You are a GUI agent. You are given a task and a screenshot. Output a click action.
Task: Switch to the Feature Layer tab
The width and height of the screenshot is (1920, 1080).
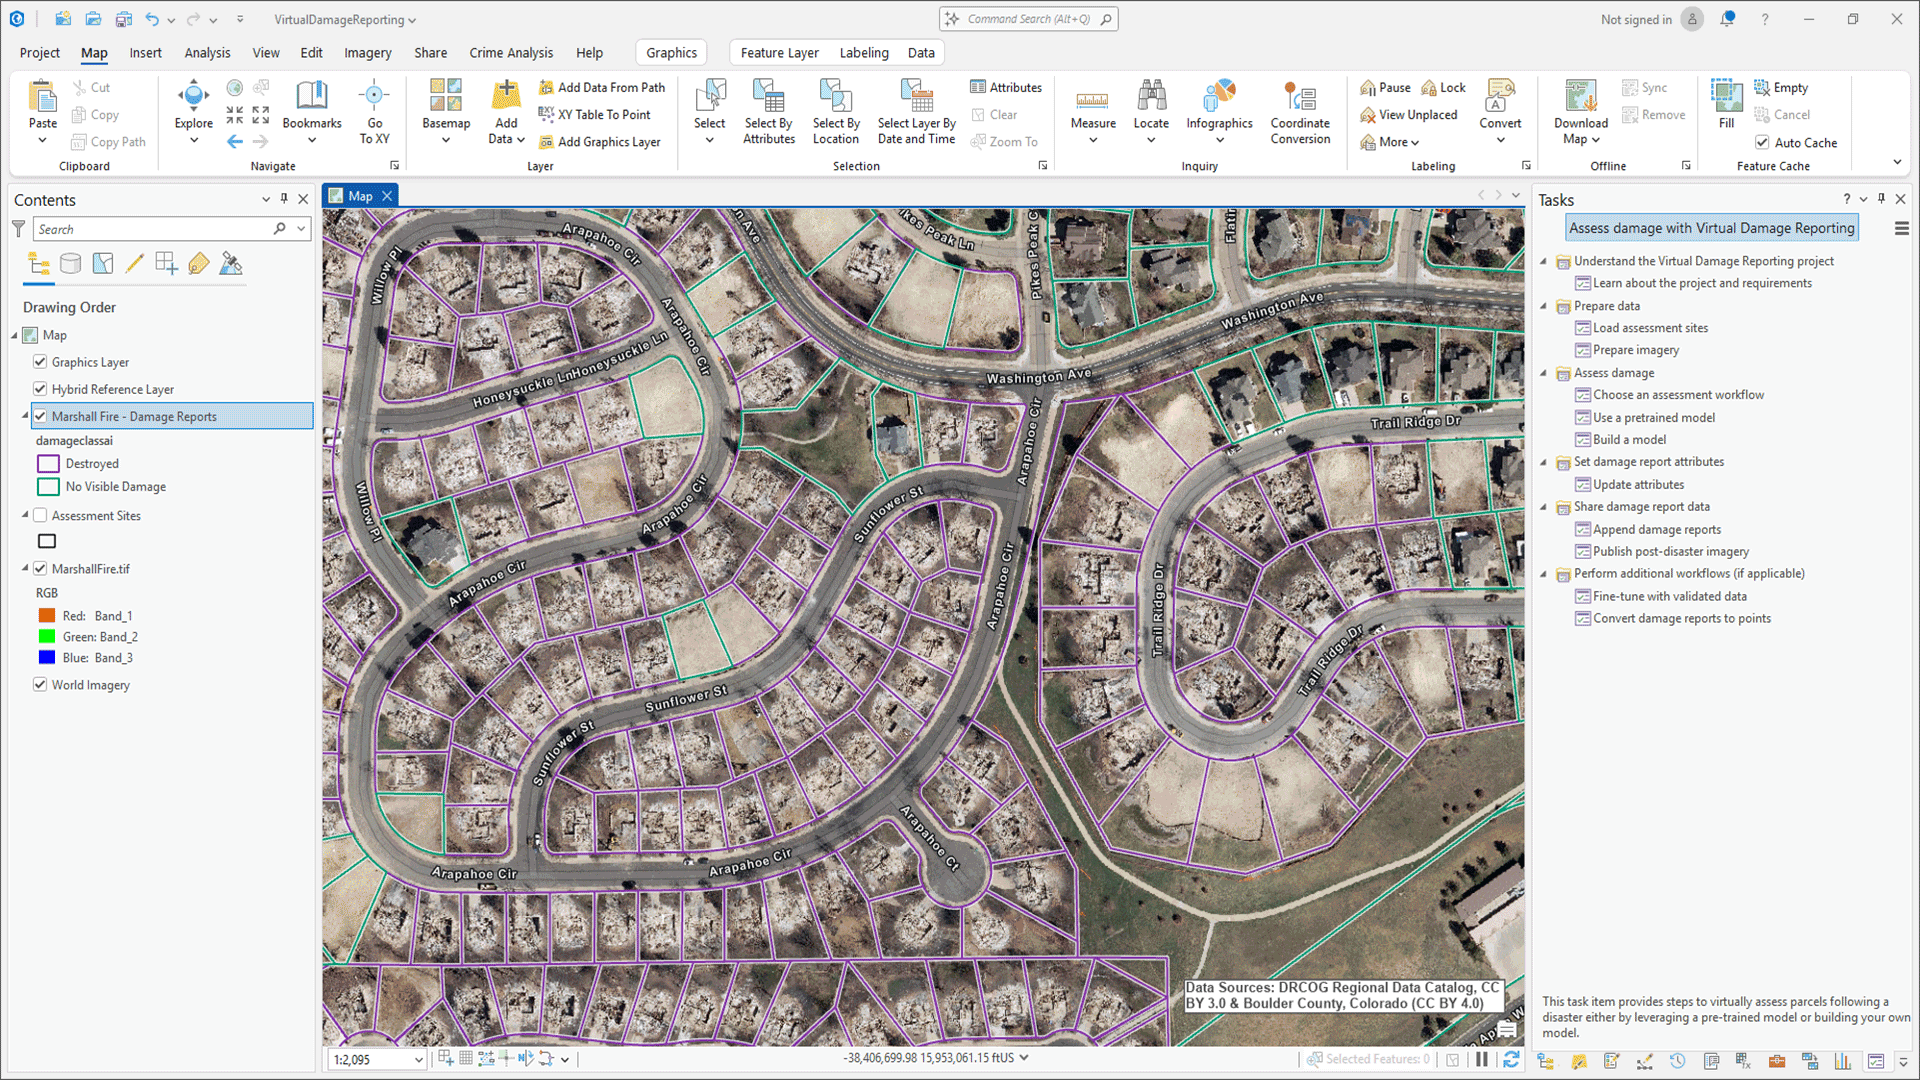(x=779, y=53)
